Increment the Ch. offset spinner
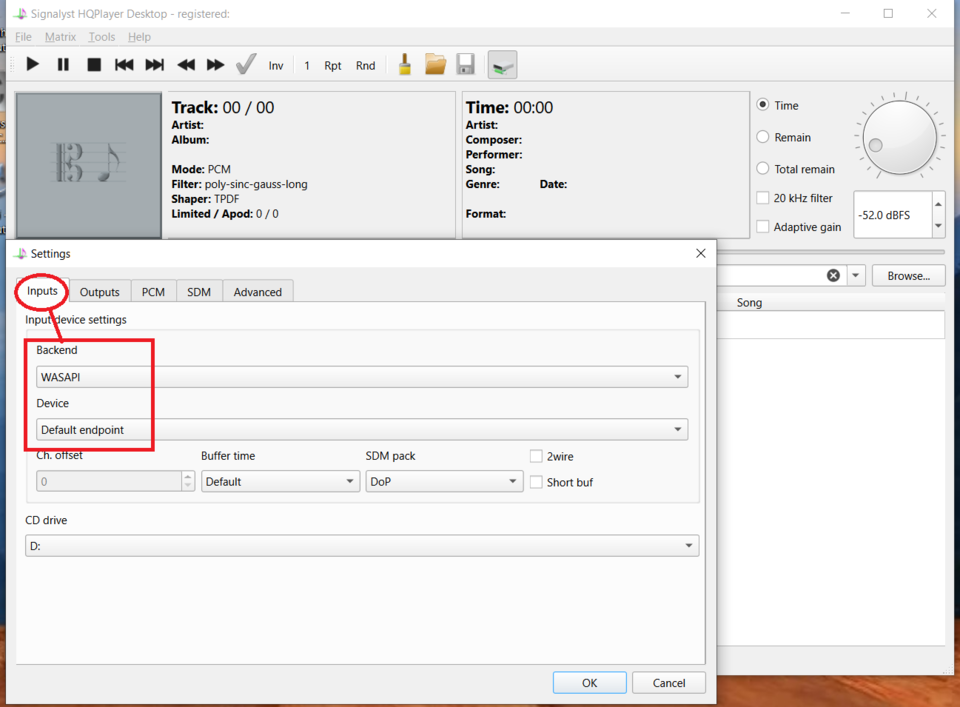 188,476
